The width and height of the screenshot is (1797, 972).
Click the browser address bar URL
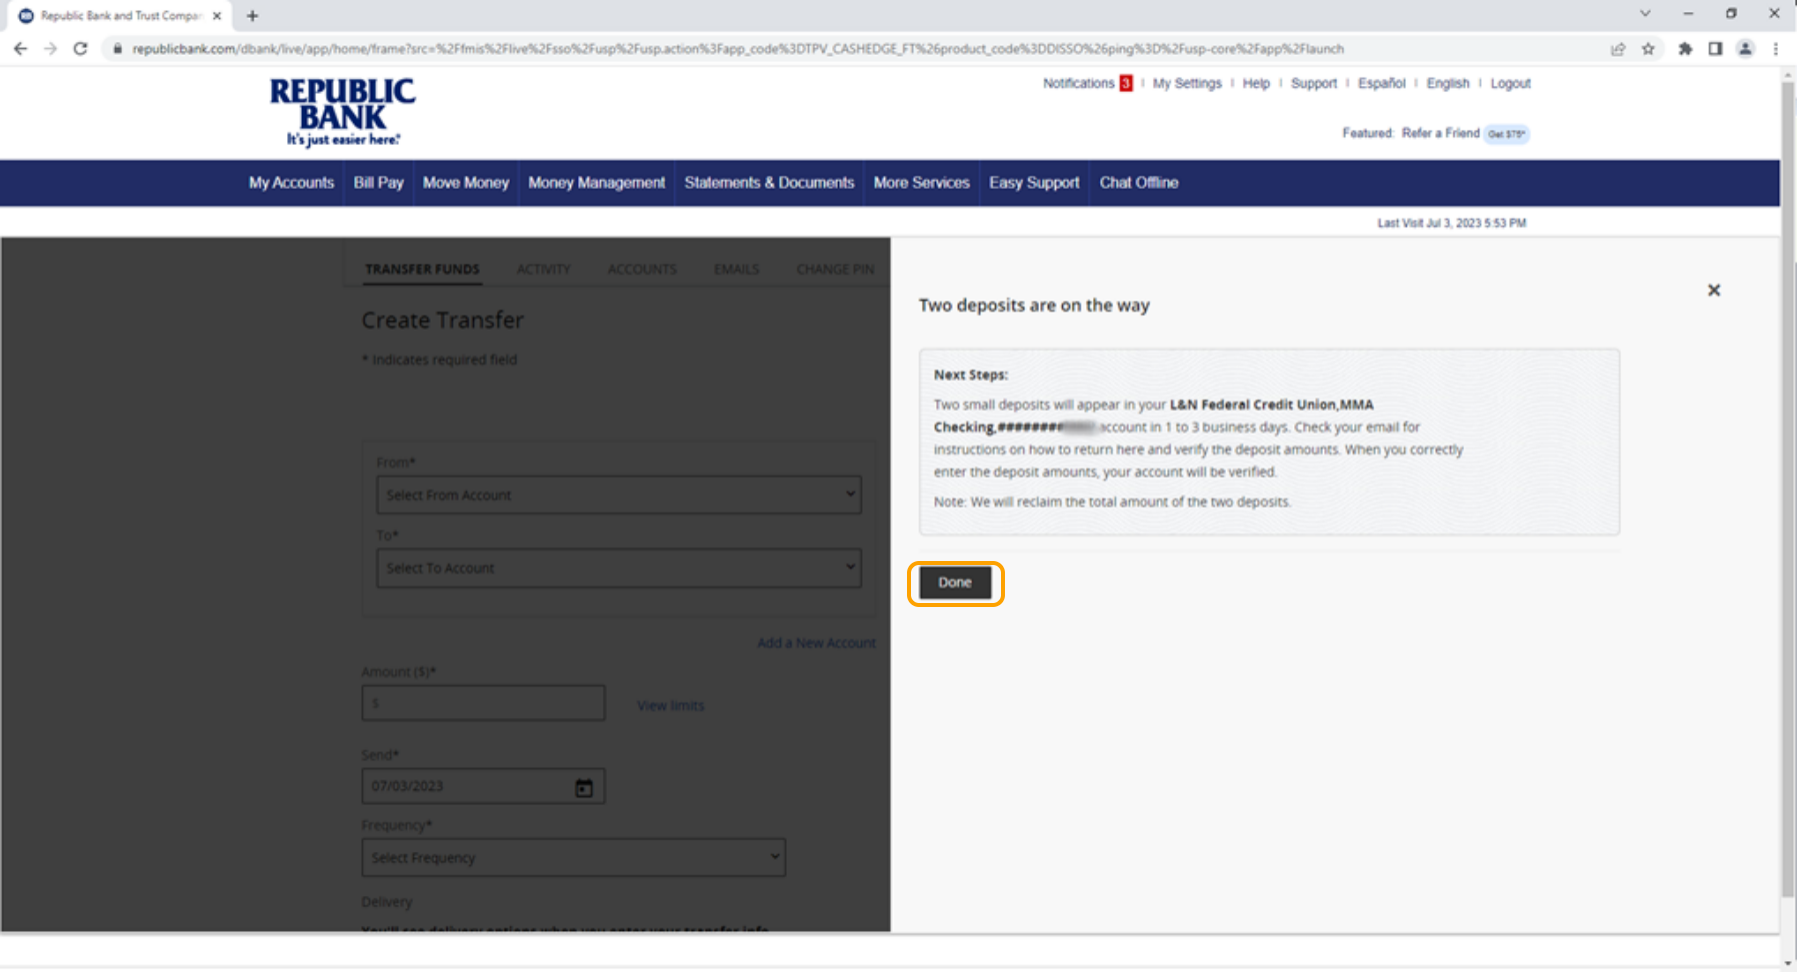[737, 48]
